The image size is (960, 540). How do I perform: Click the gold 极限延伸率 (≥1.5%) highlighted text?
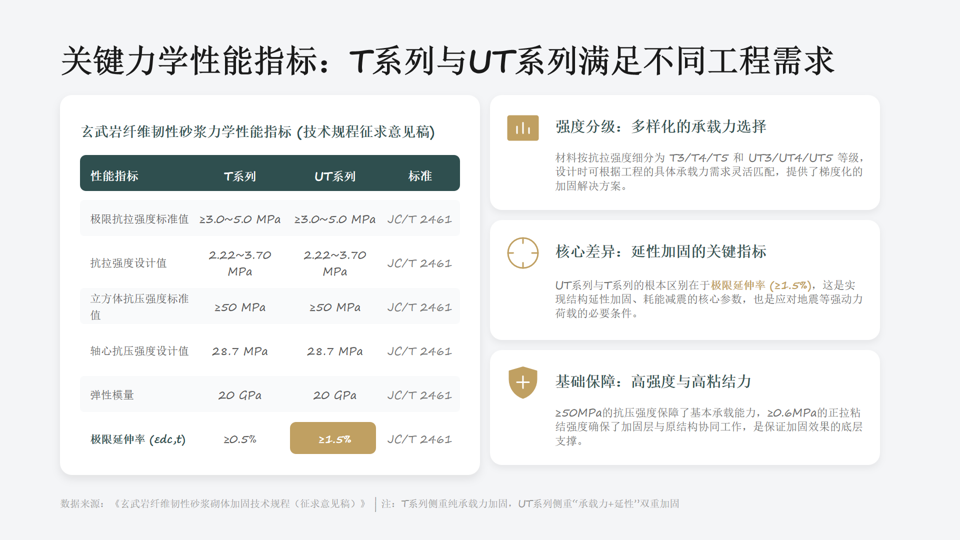761,285
